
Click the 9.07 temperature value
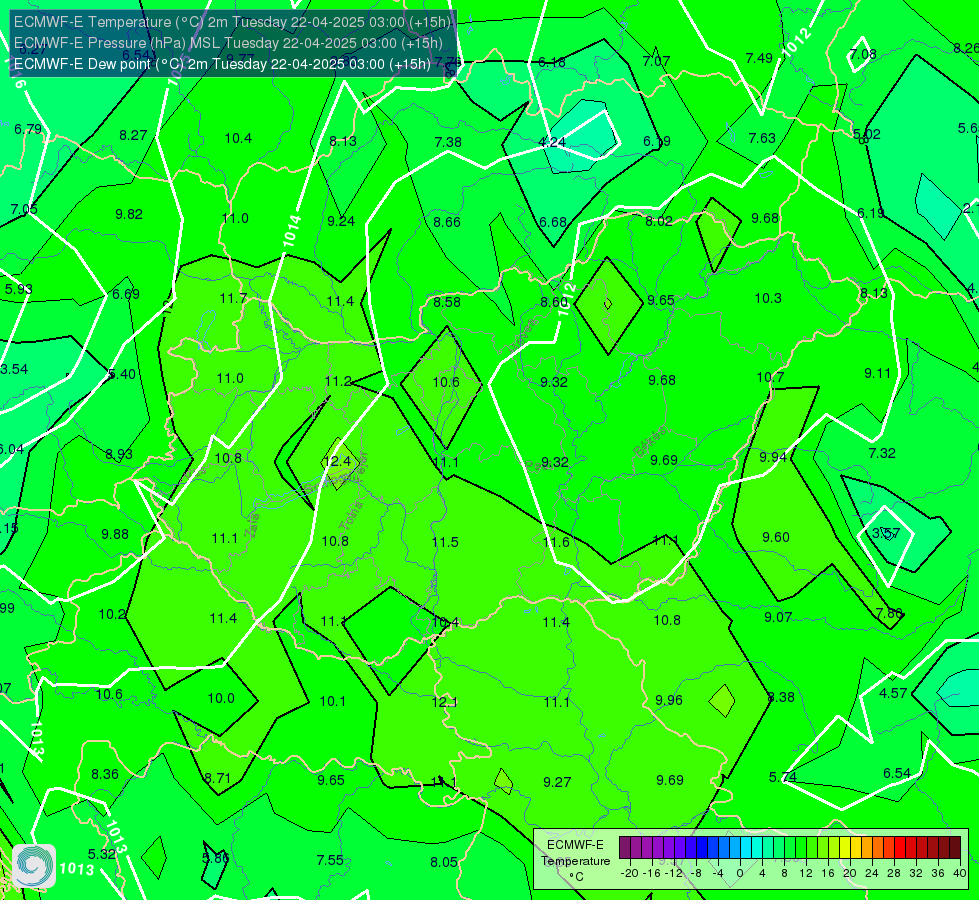coord(778,617)
